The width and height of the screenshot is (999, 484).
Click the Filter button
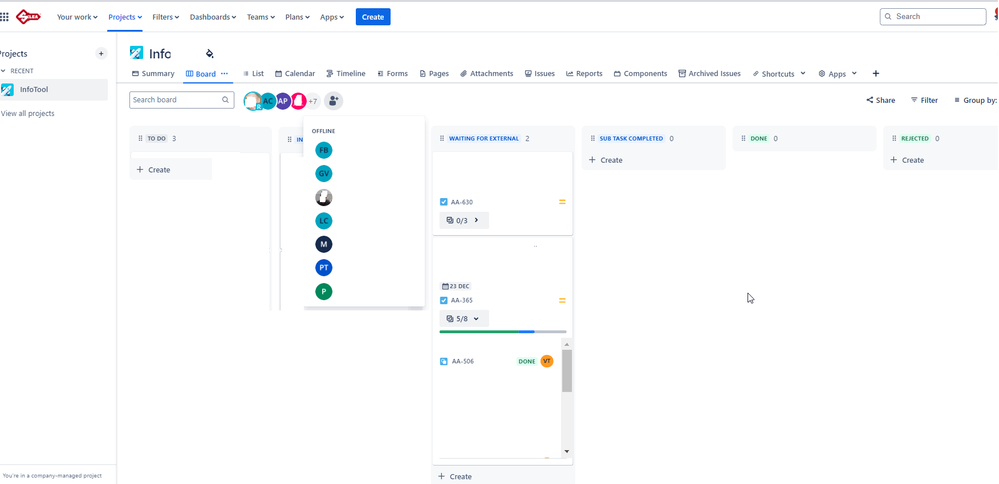click(924, 100)
